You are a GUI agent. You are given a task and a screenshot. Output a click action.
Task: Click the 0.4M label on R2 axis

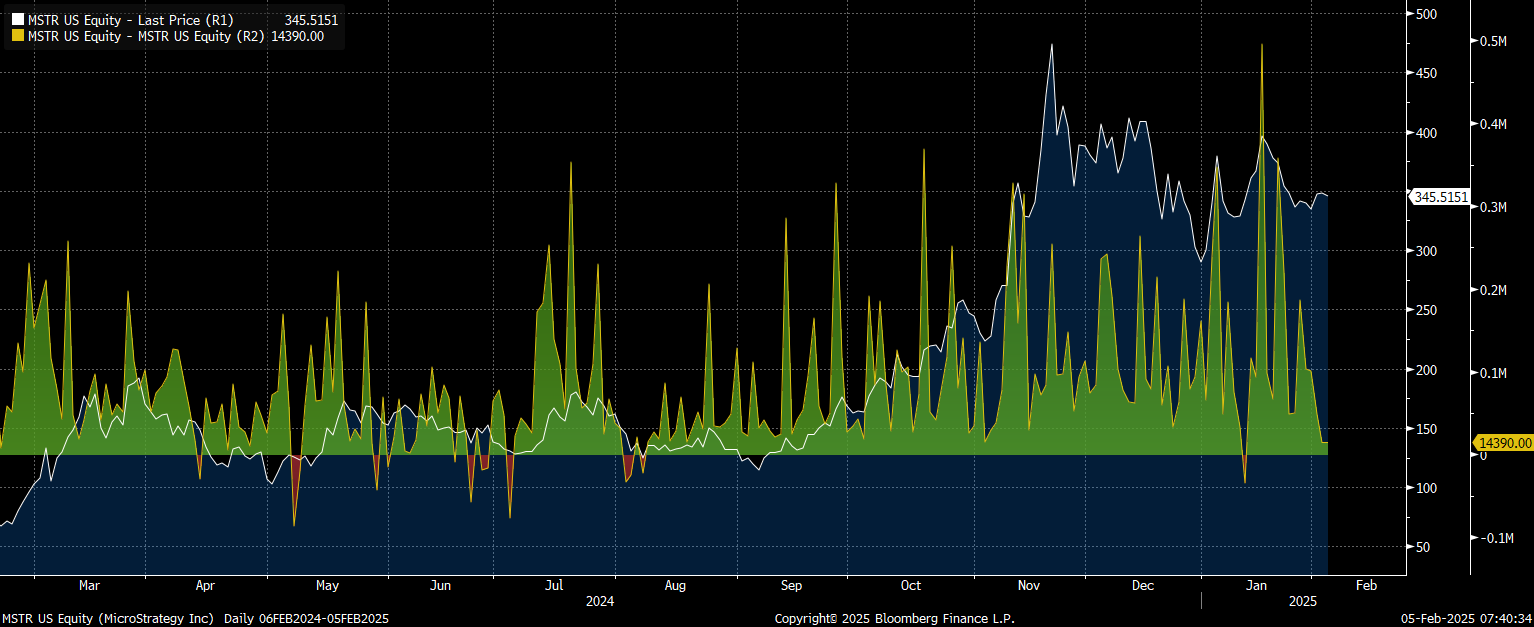(x=1493, y=124)
